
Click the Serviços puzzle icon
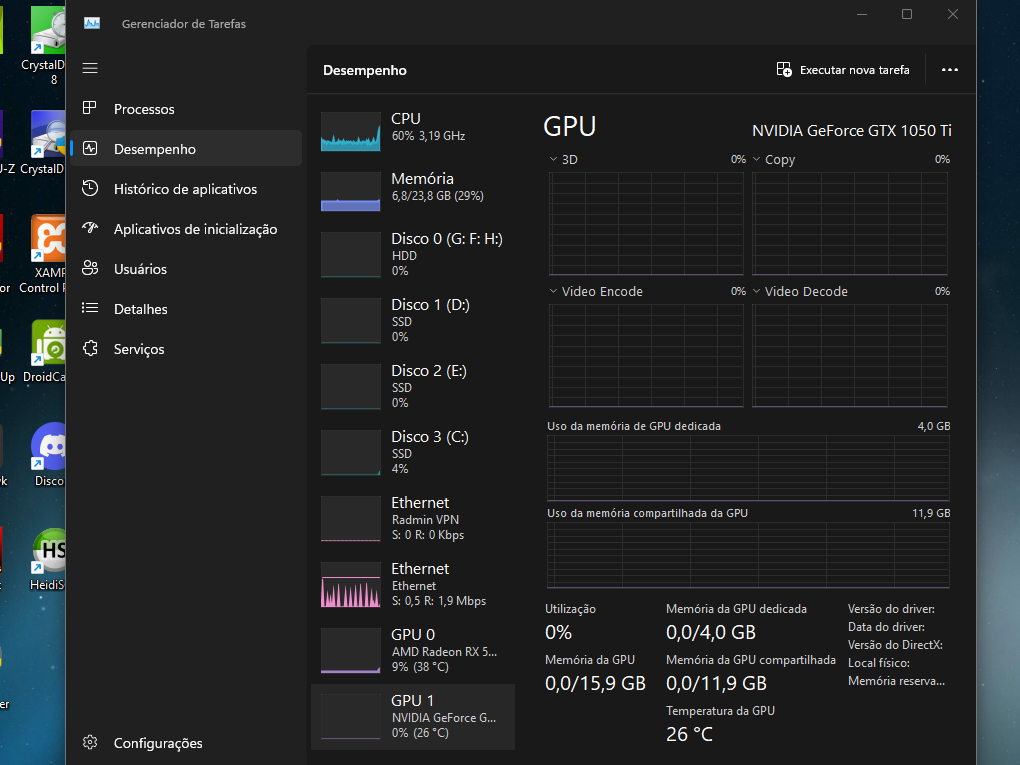point(90,349)
